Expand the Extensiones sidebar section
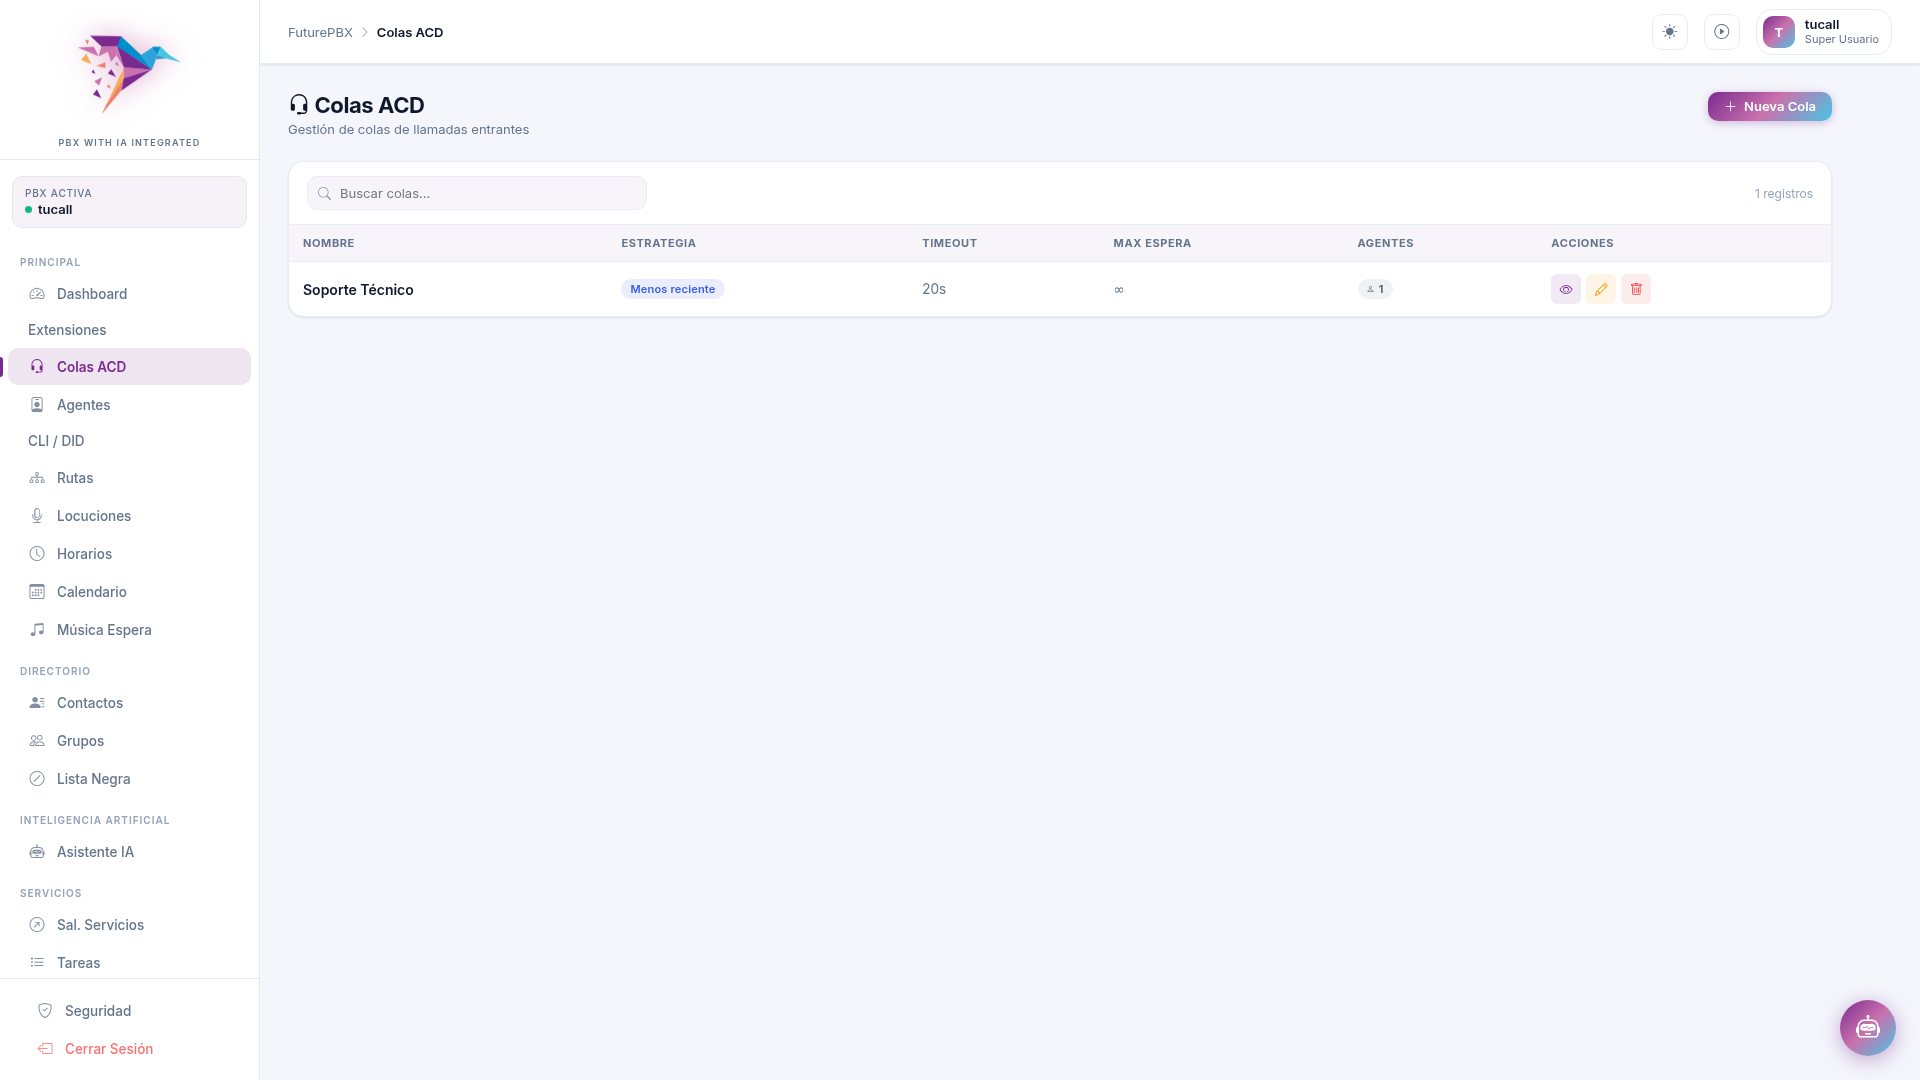Image resolution: width=1920 pixels, height=1080 pixels. coord(67,330)
